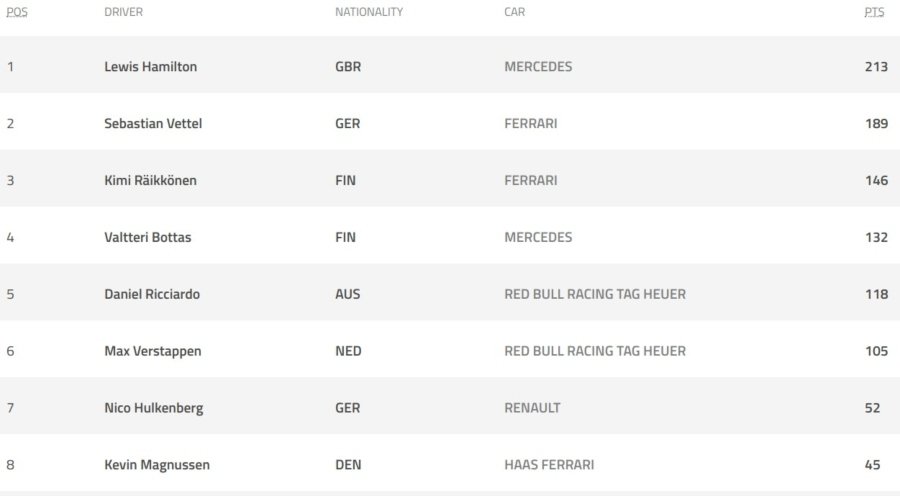Click RENAULT team link
Image resolution: width=900 pixels, height=496 pixels.
(532, 408)
